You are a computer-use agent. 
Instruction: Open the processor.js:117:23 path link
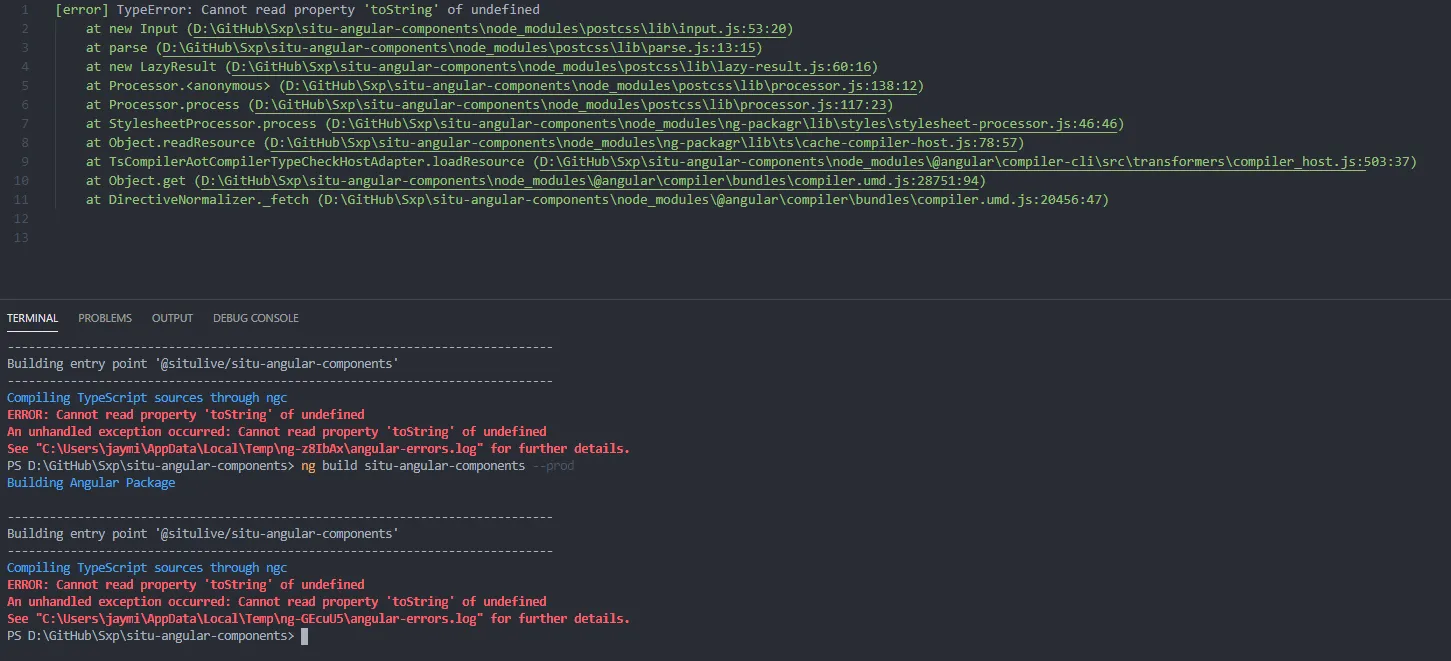[570, 105]
